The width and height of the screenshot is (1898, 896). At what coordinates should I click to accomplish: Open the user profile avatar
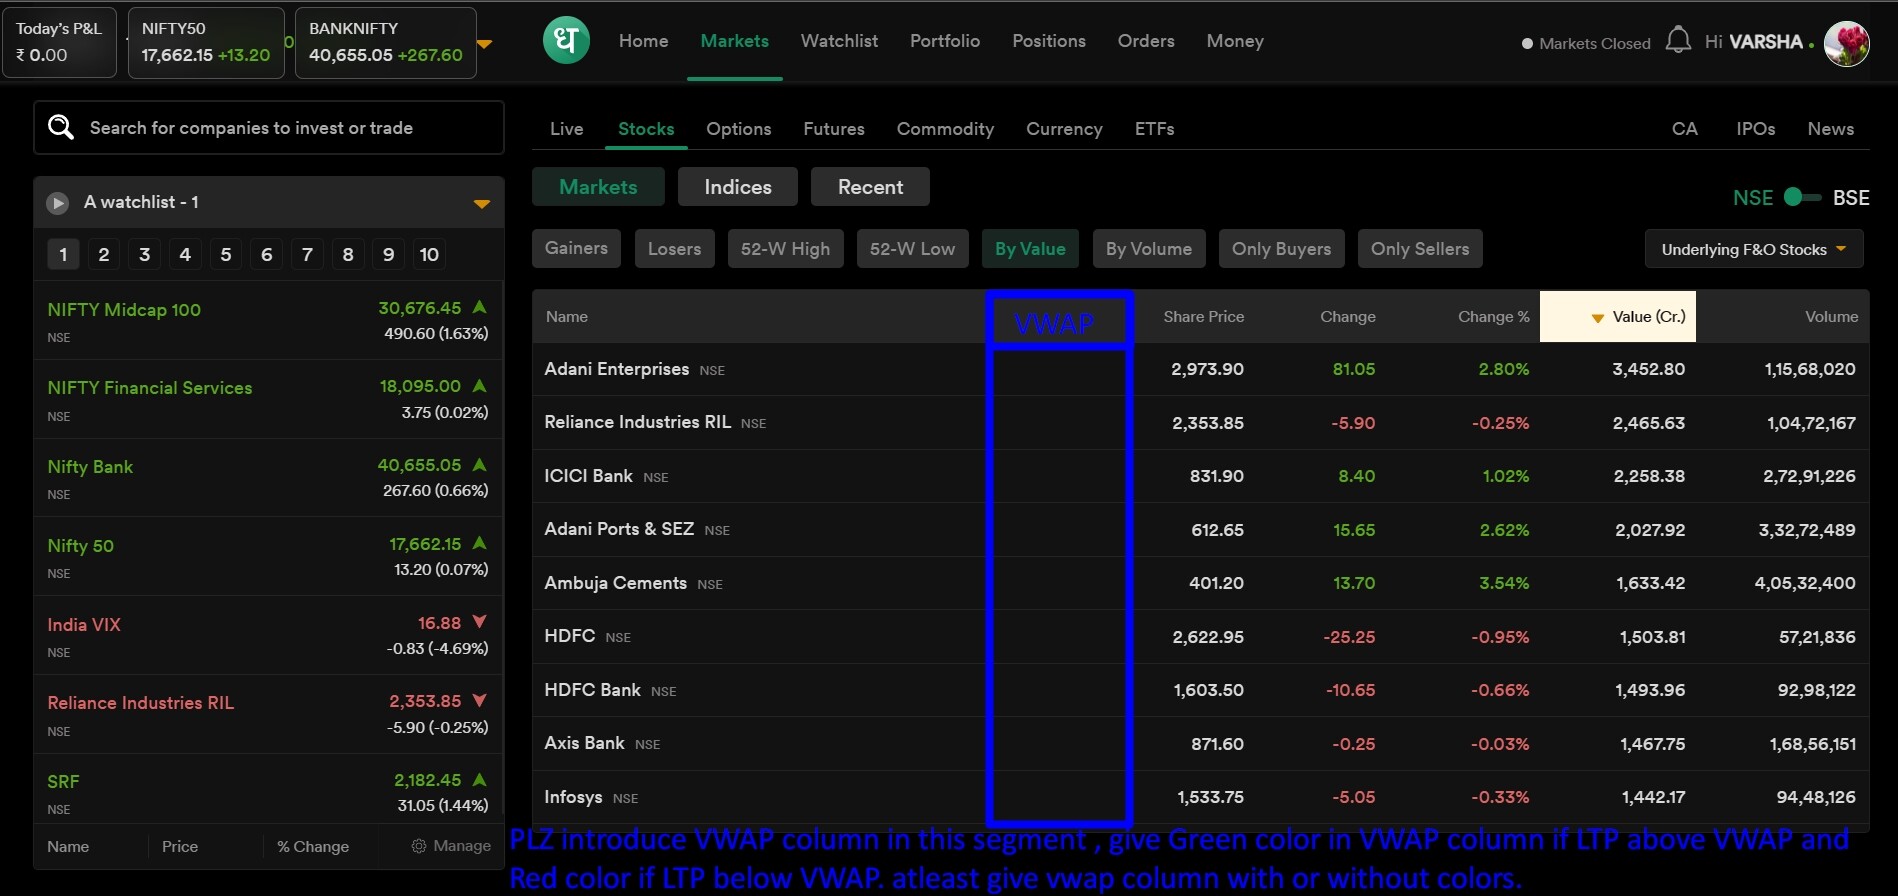point(1846,44)
